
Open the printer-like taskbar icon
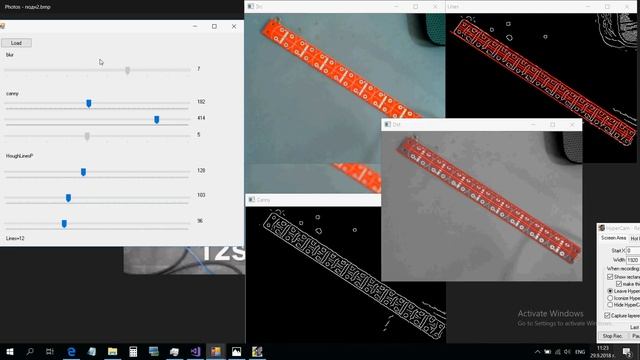tap(174, 351)
